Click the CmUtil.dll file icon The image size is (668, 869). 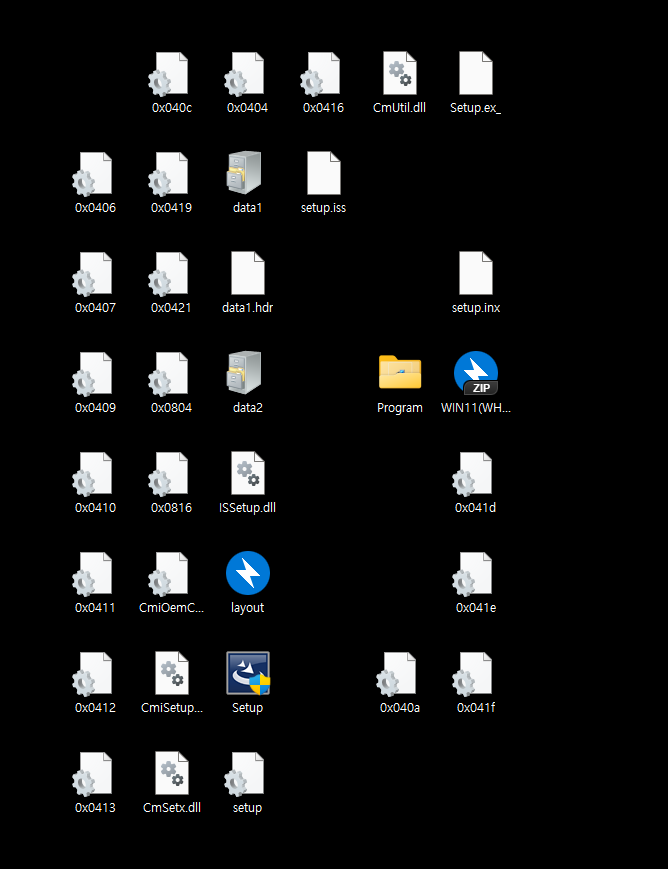(400, 73)
